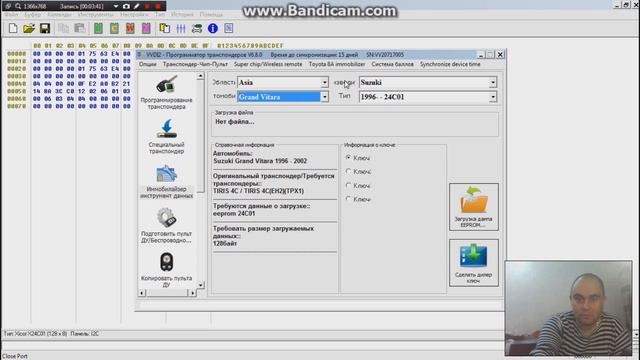Click the status bar text Тип: Xicor X24C01
The height and width of the screenshot is (360, 640).
35,334
